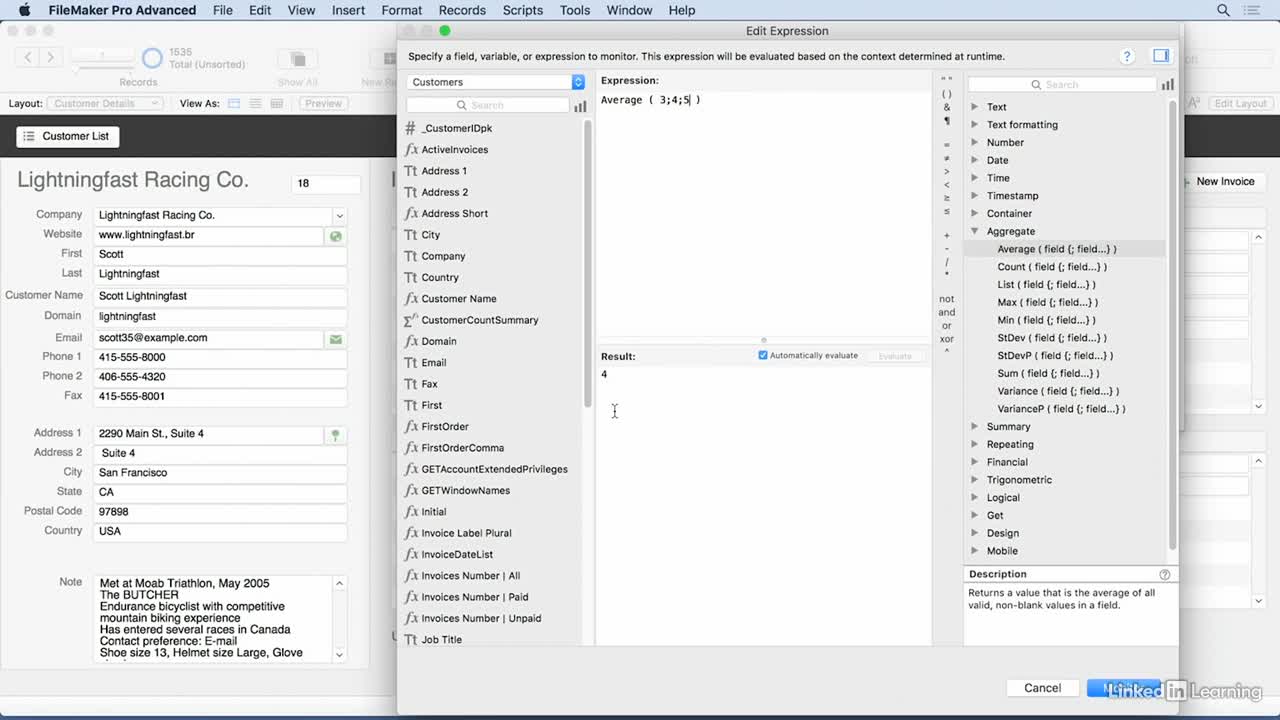The image size is (1280, 720).
Task: Click the email envelope icon beside scott35@example.com
Action: tap(336, 339)
